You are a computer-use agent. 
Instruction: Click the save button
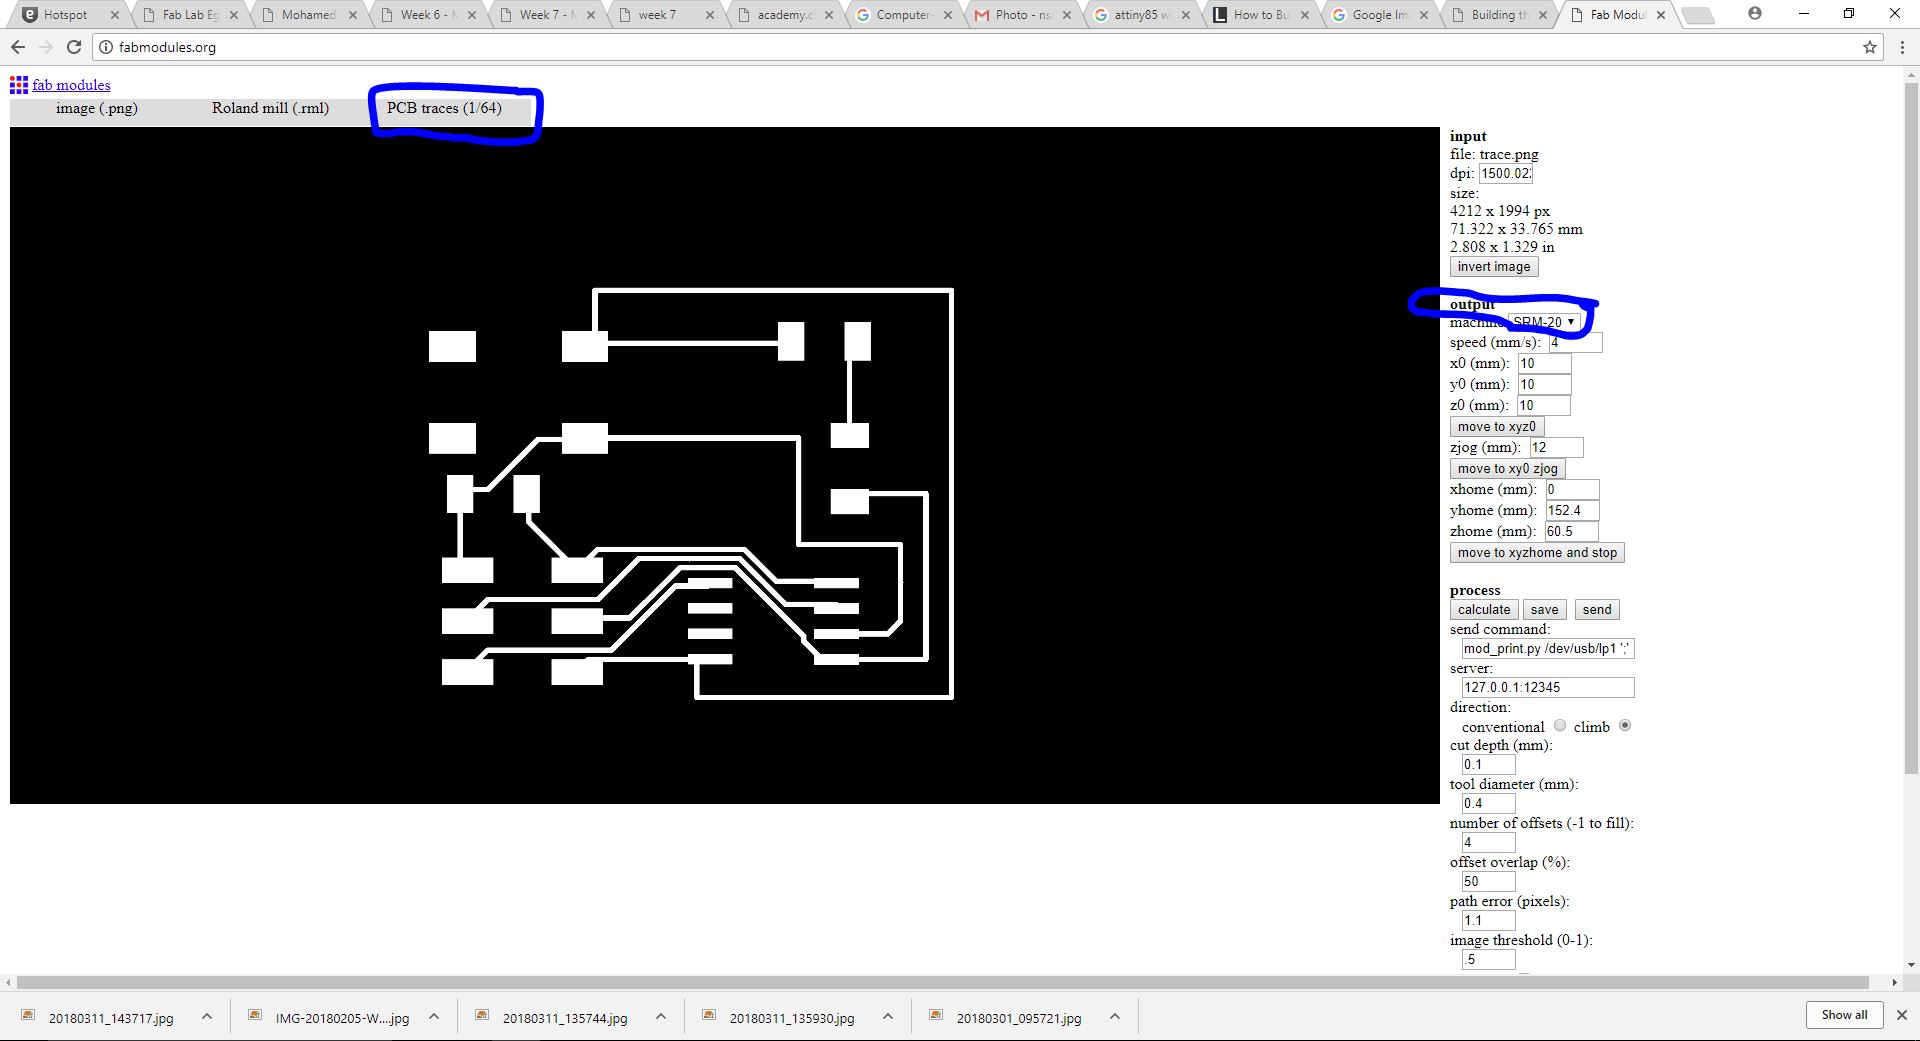point(1544,610)
